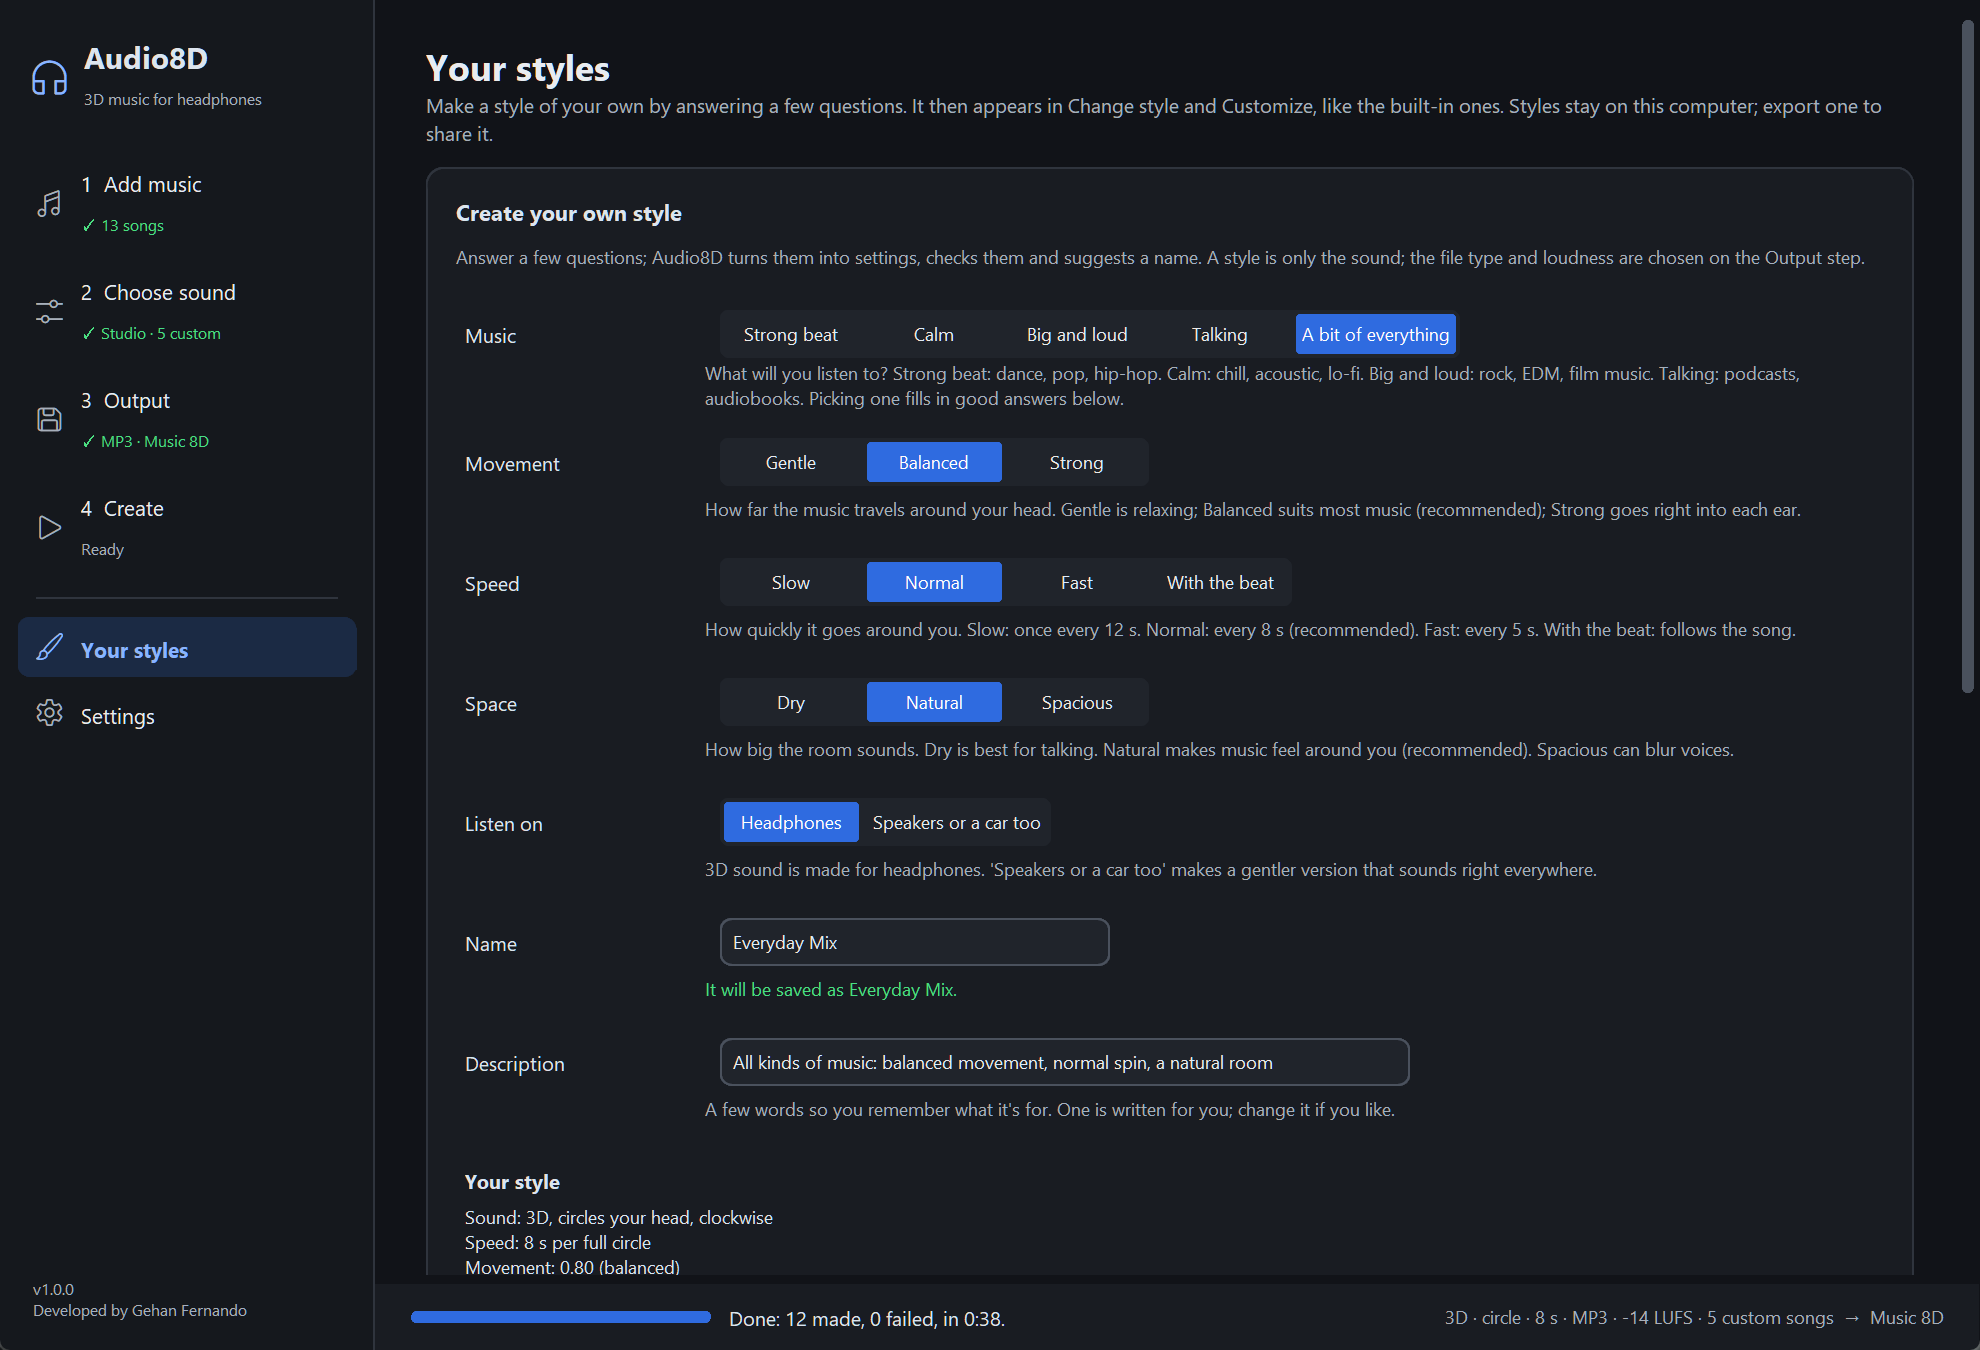Choose With the beat speed
Image resolution: width=1980 pixels, height=1350 pixels.
point(1220,583)
